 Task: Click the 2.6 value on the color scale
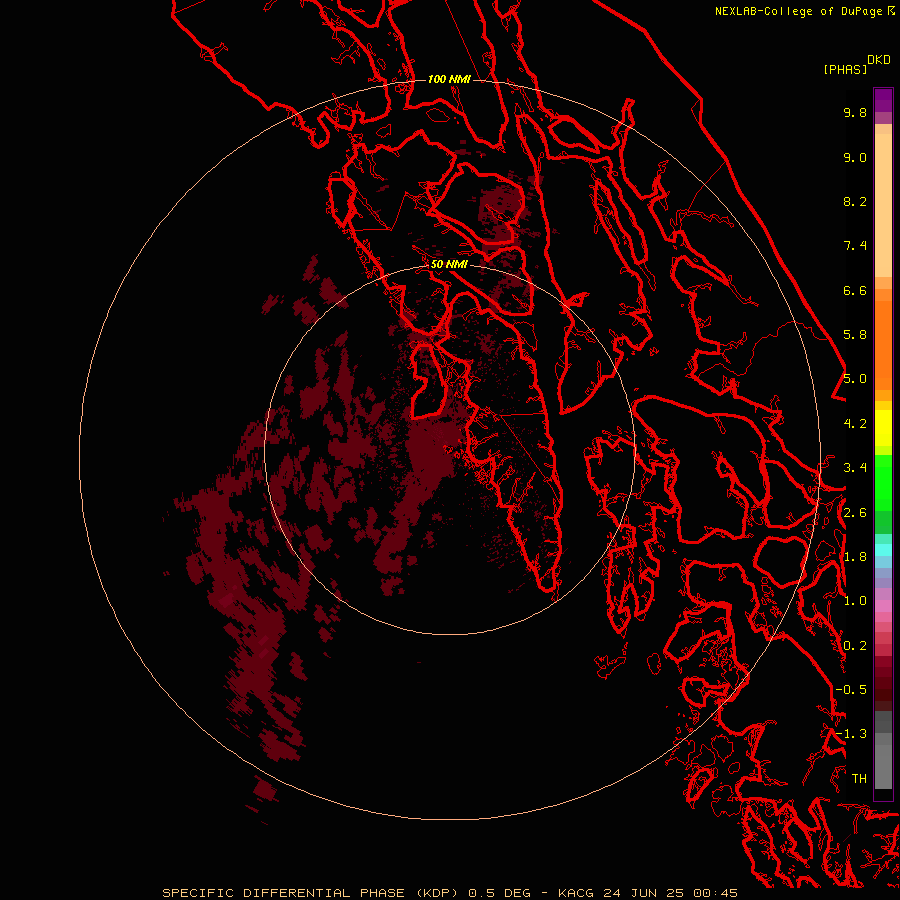pyautogui.click(x=855, y=513)
